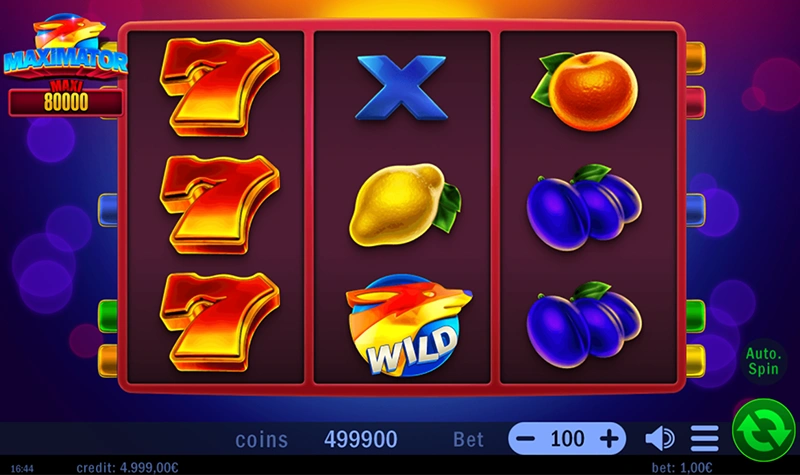Select the blue payline marker on left

[x=108, y=210]
